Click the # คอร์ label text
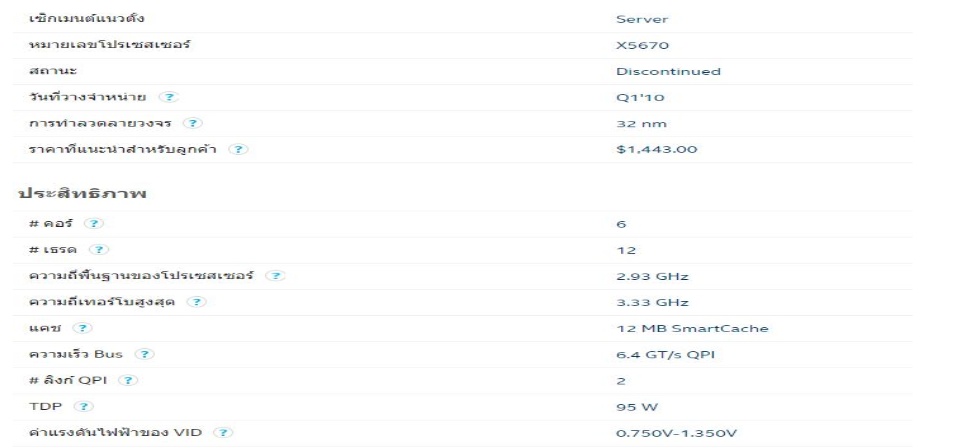The image size is (960, 448). 50,223
